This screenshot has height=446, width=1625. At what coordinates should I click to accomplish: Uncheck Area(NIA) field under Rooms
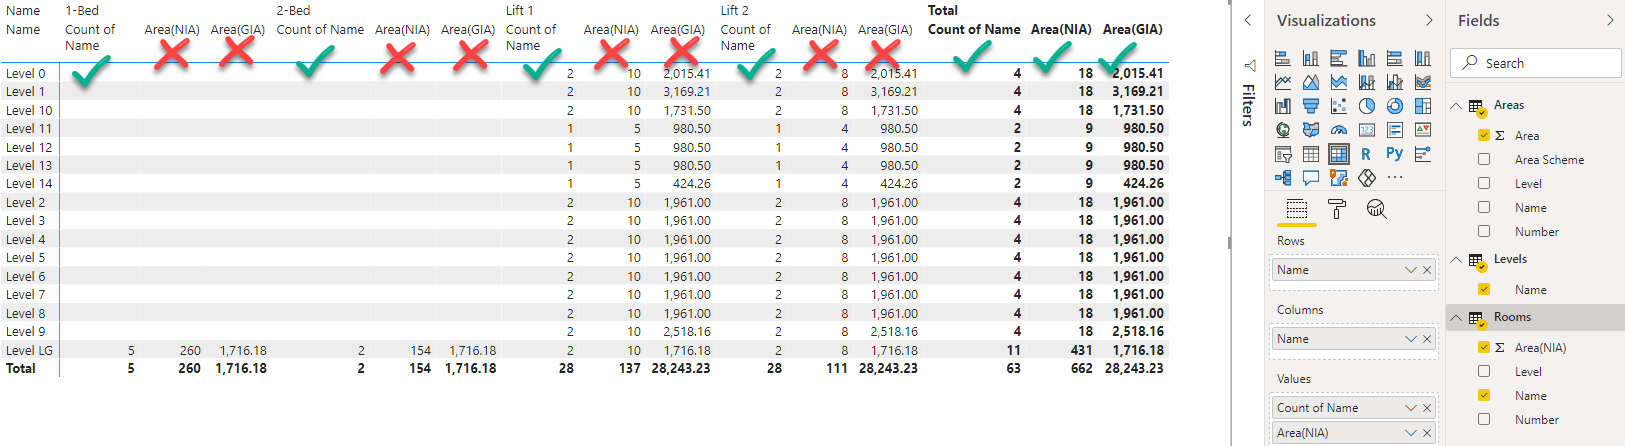point(1484,347)
